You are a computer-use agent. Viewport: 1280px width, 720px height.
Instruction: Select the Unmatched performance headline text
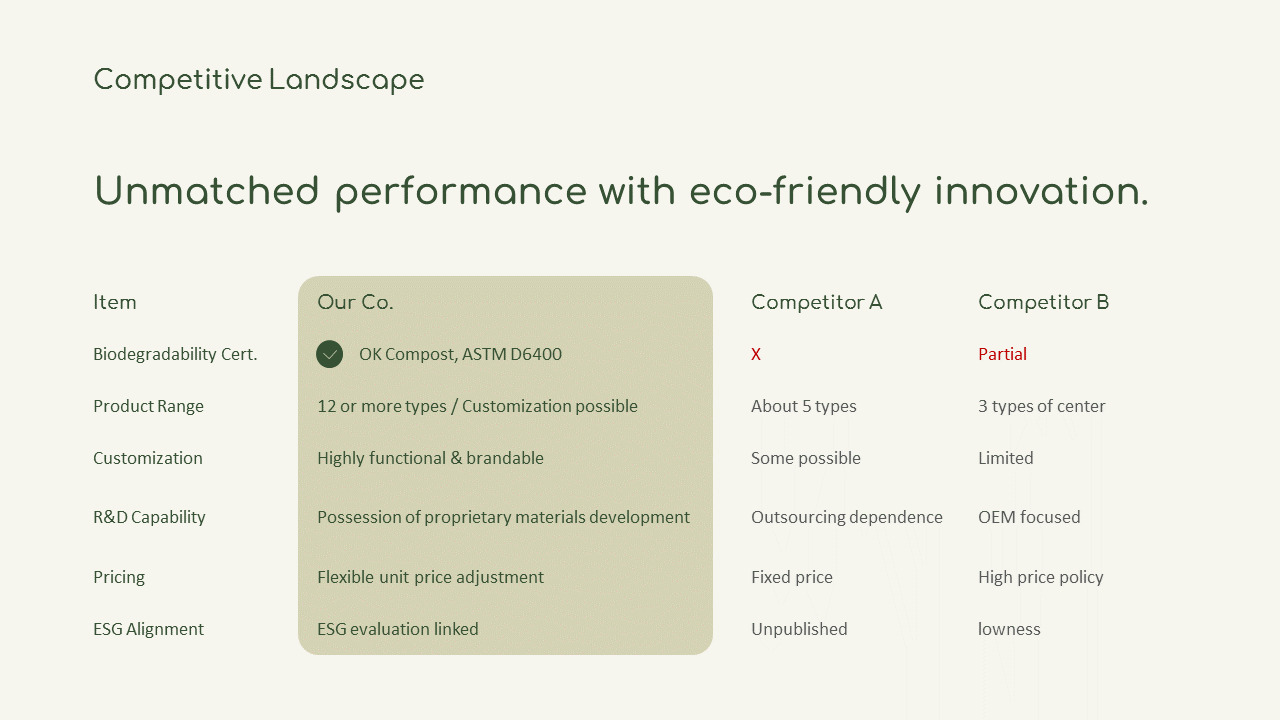[621, 191]
